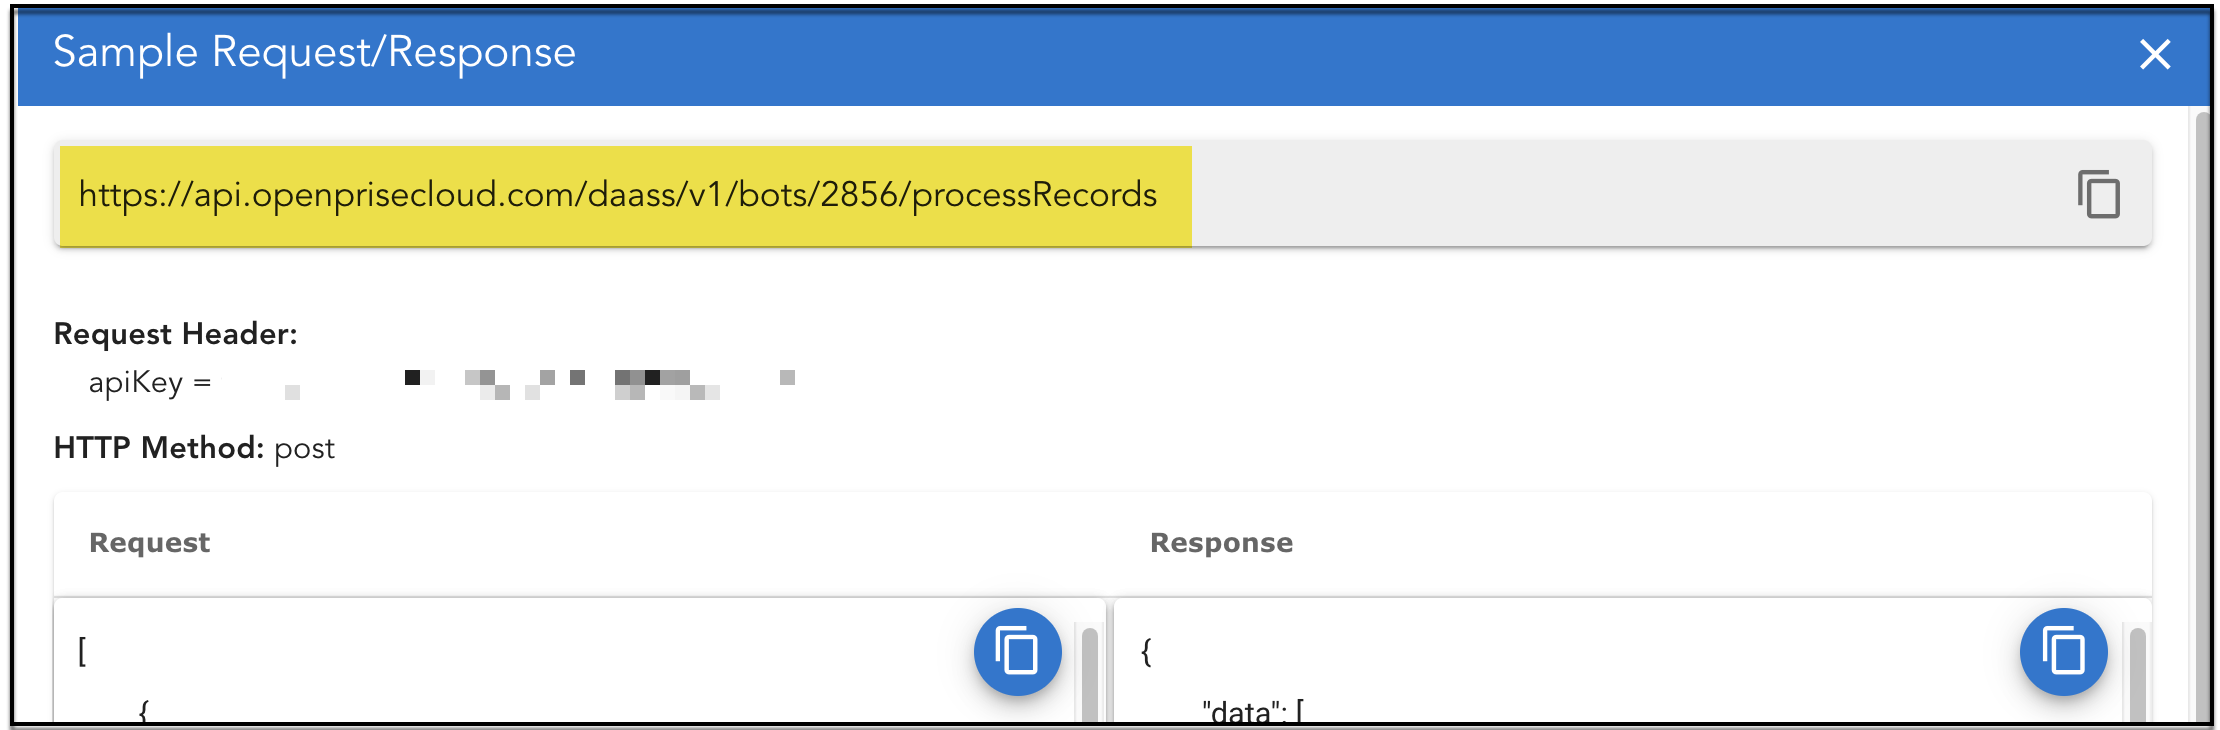The height and width of the screenshot is (730, 2220).
Task: Copy the Response JSON sample
Action: [x=2063, y=652]
